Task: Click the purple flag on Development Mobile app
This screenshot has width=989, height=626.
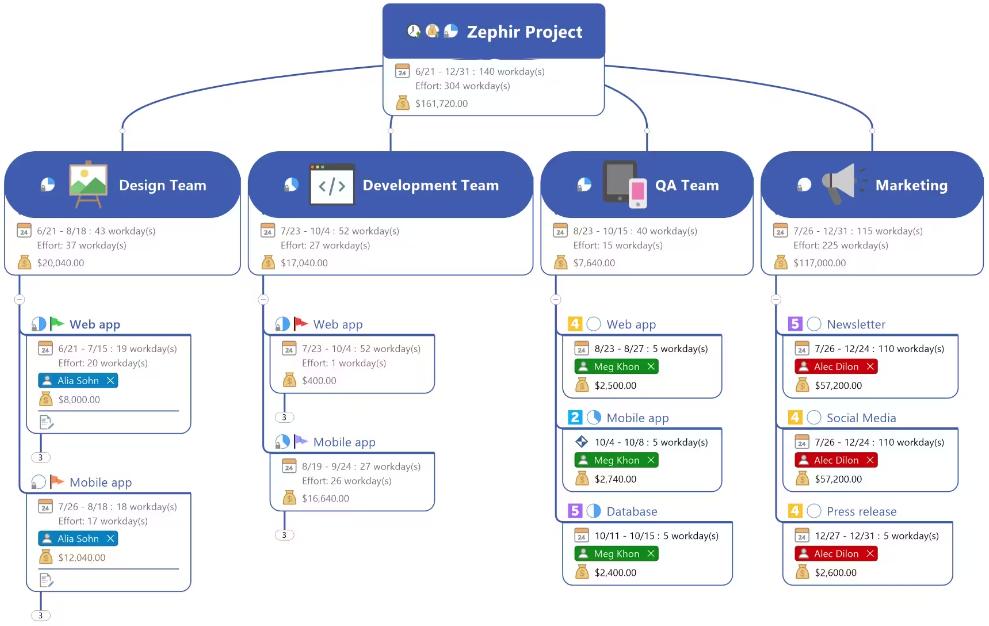Action: (300, 441)
